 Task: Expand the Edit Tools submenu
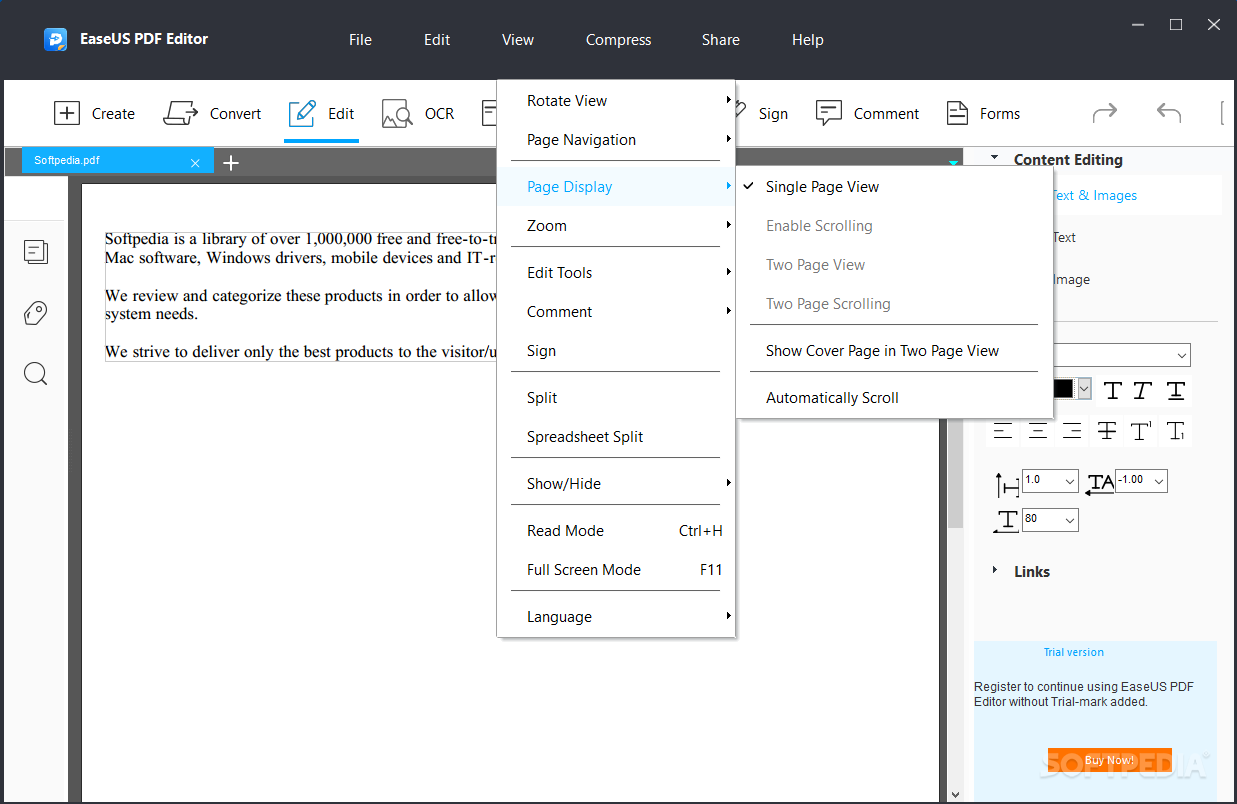616,272
